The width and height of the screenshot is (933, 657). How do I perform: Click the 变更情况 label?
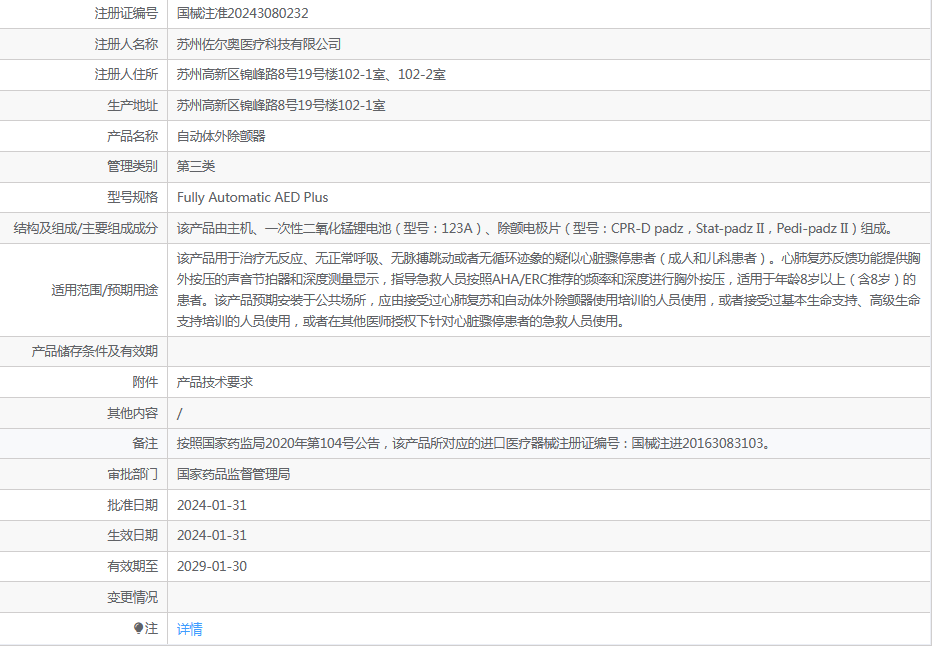(x=133, y=597)
